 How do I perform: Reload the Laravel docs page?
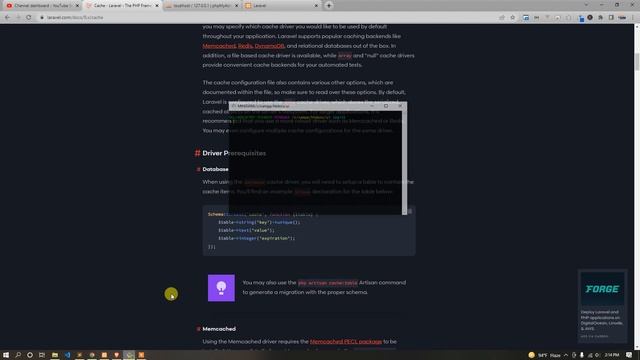pyautogui.click(x=29, y=18)
